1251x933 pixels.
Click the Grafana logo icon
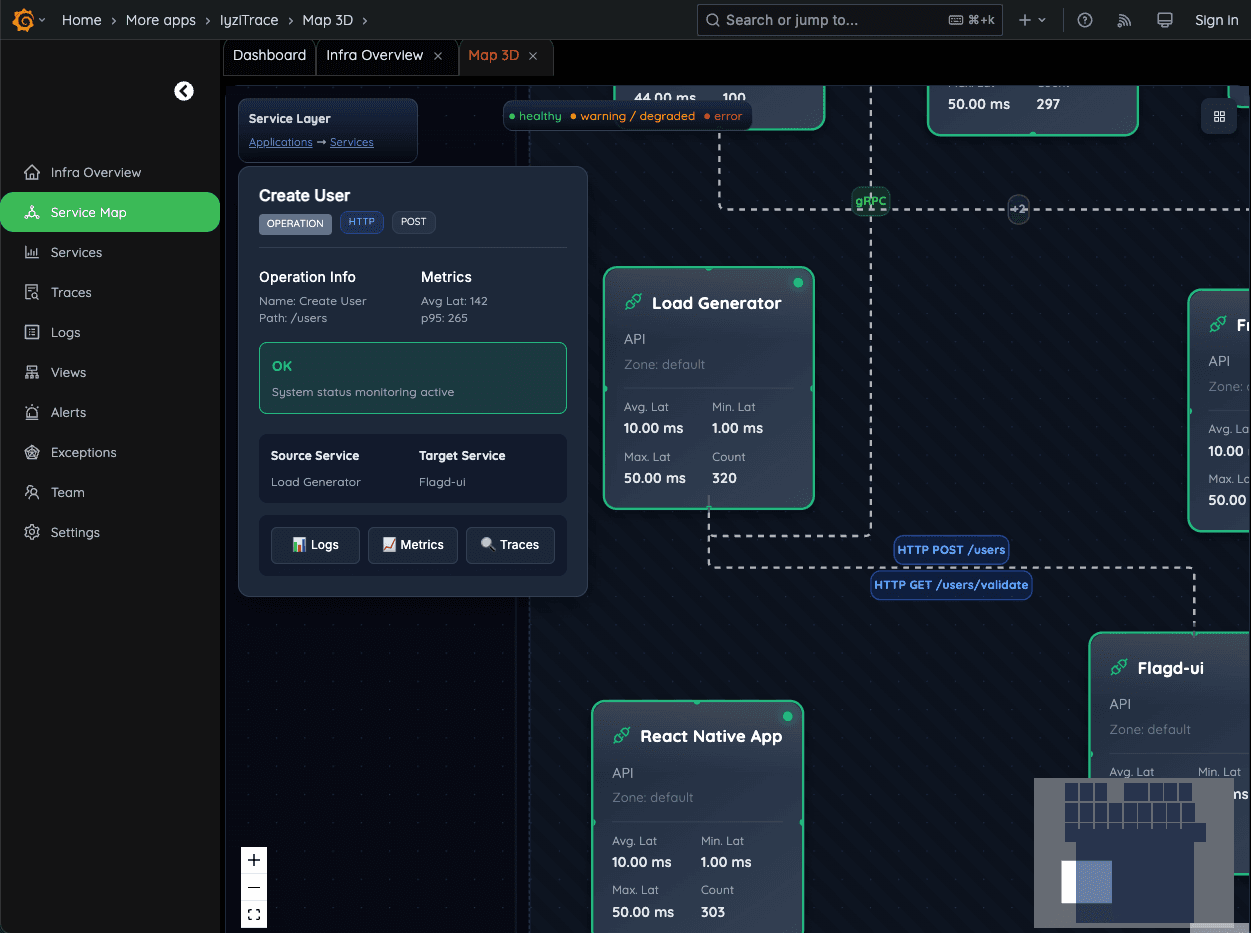[23, 20]
